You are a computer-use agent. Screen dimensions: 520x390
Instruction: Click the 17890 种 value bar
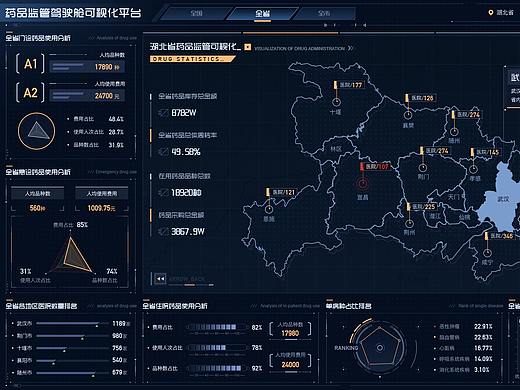(88, 67)
